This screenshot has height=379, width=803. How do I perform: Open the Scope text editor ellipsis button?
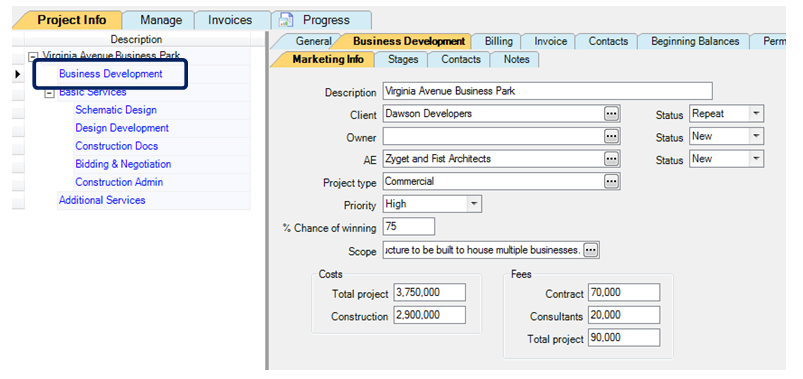pos(591,250)
